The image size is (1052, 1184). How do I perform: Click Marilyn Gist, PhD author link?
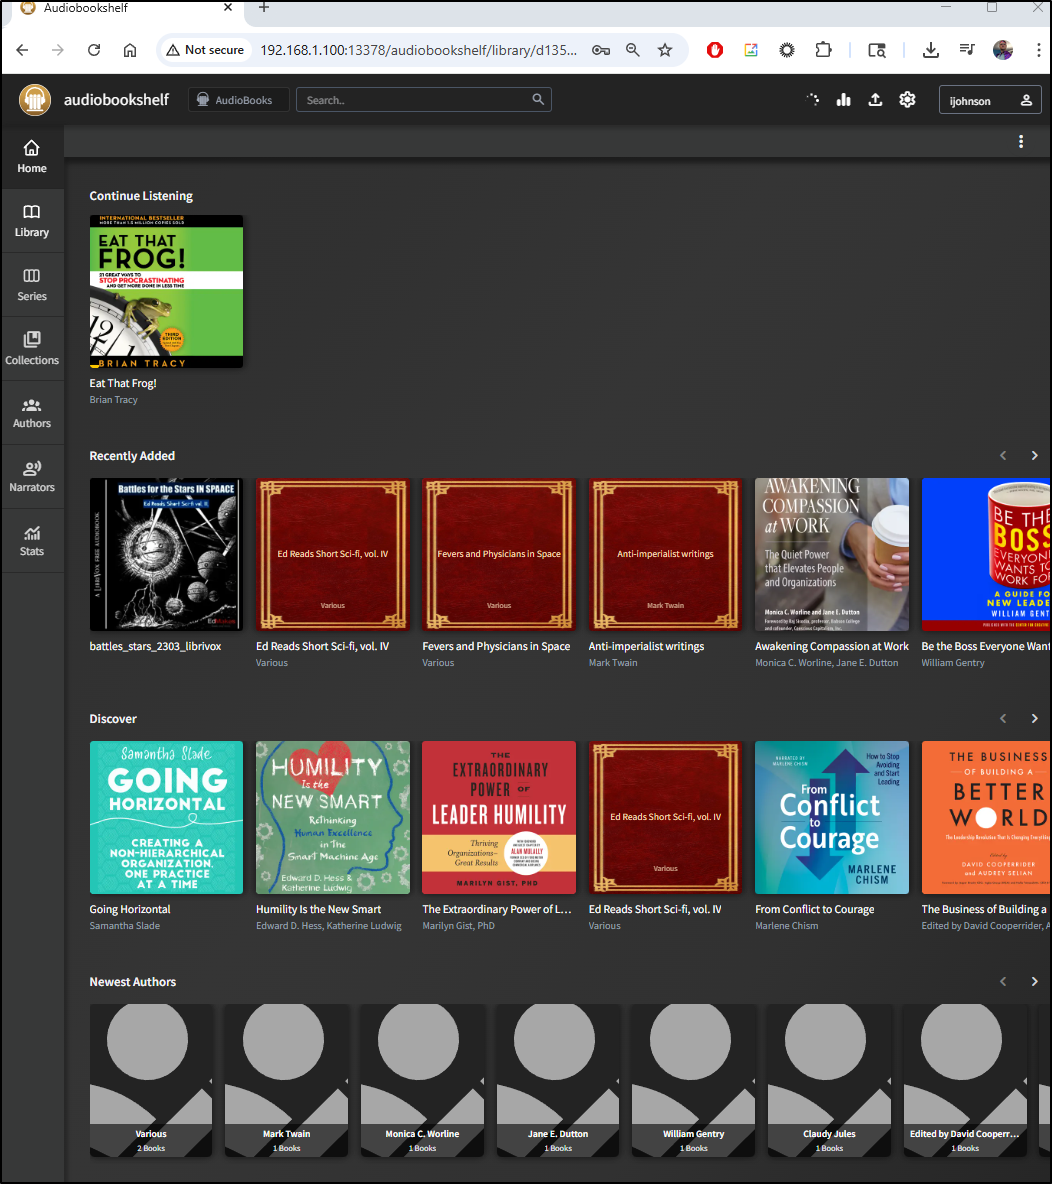458,926
